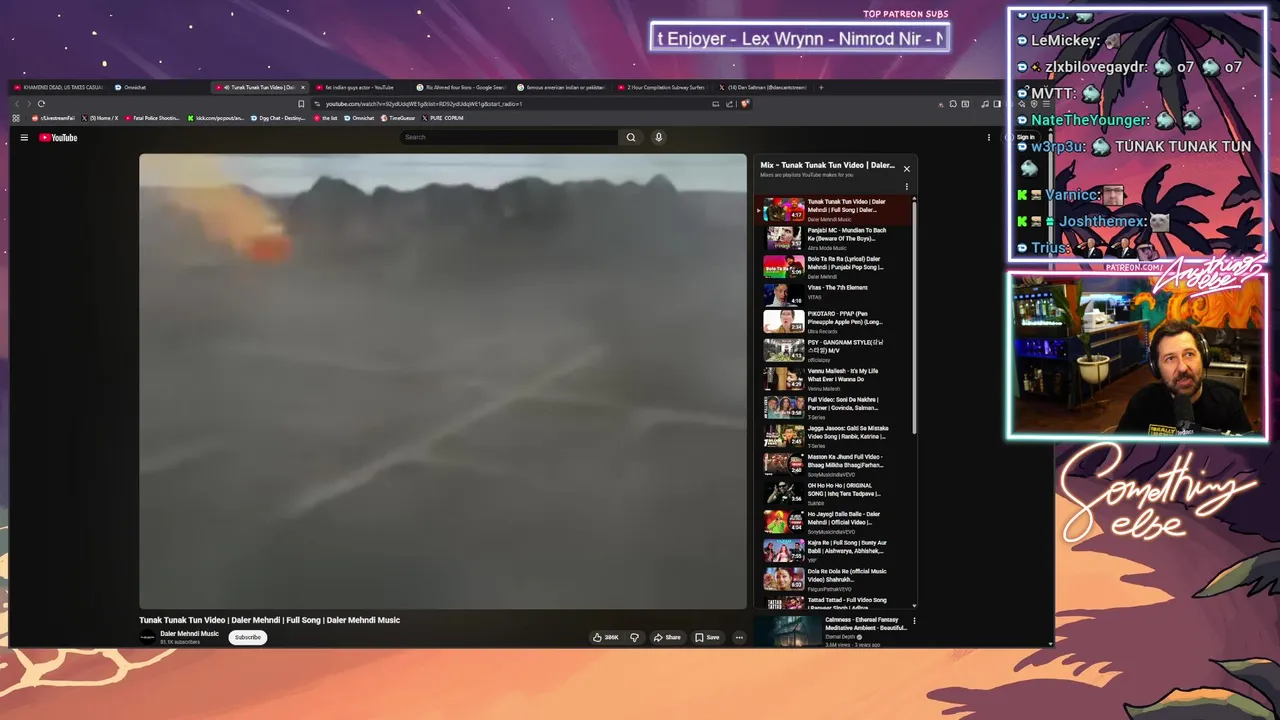The height and width of the screenshot is (720, 1280).
Task: Open the Daler Mehndi Music channel name
Action: 189,633
